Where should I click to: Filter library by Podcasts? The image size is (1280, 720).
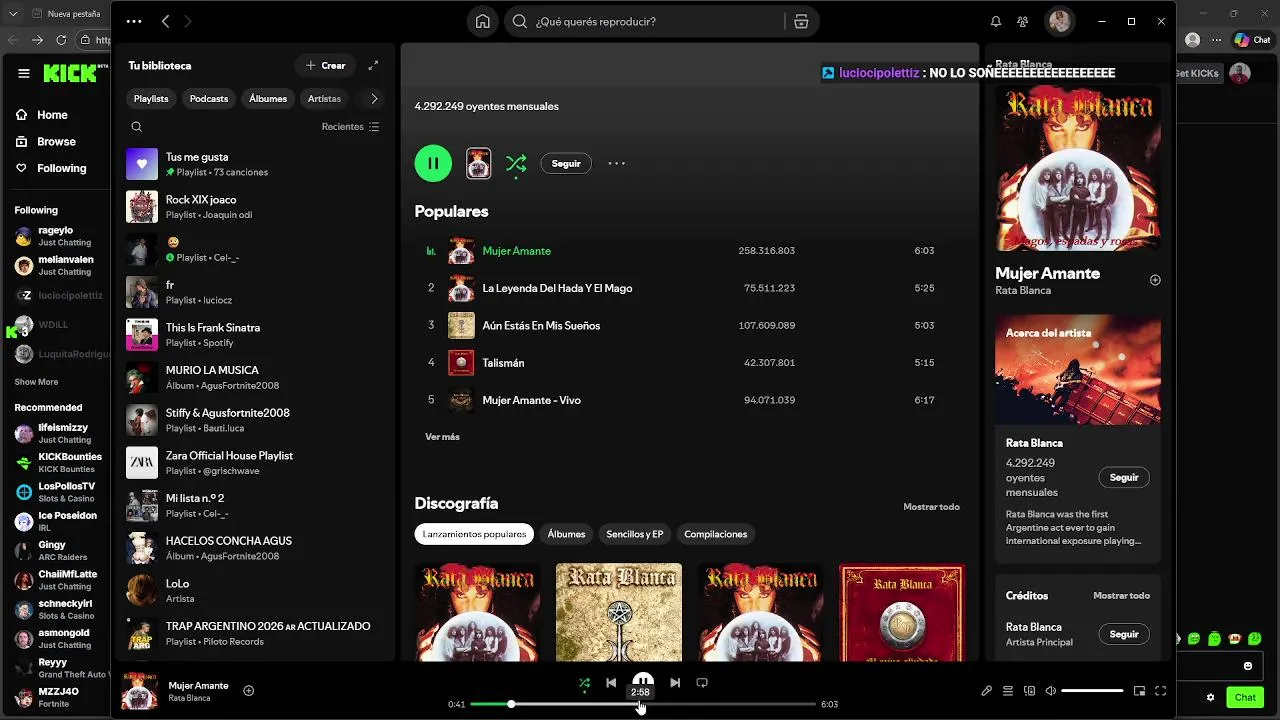tap(209, 99)
